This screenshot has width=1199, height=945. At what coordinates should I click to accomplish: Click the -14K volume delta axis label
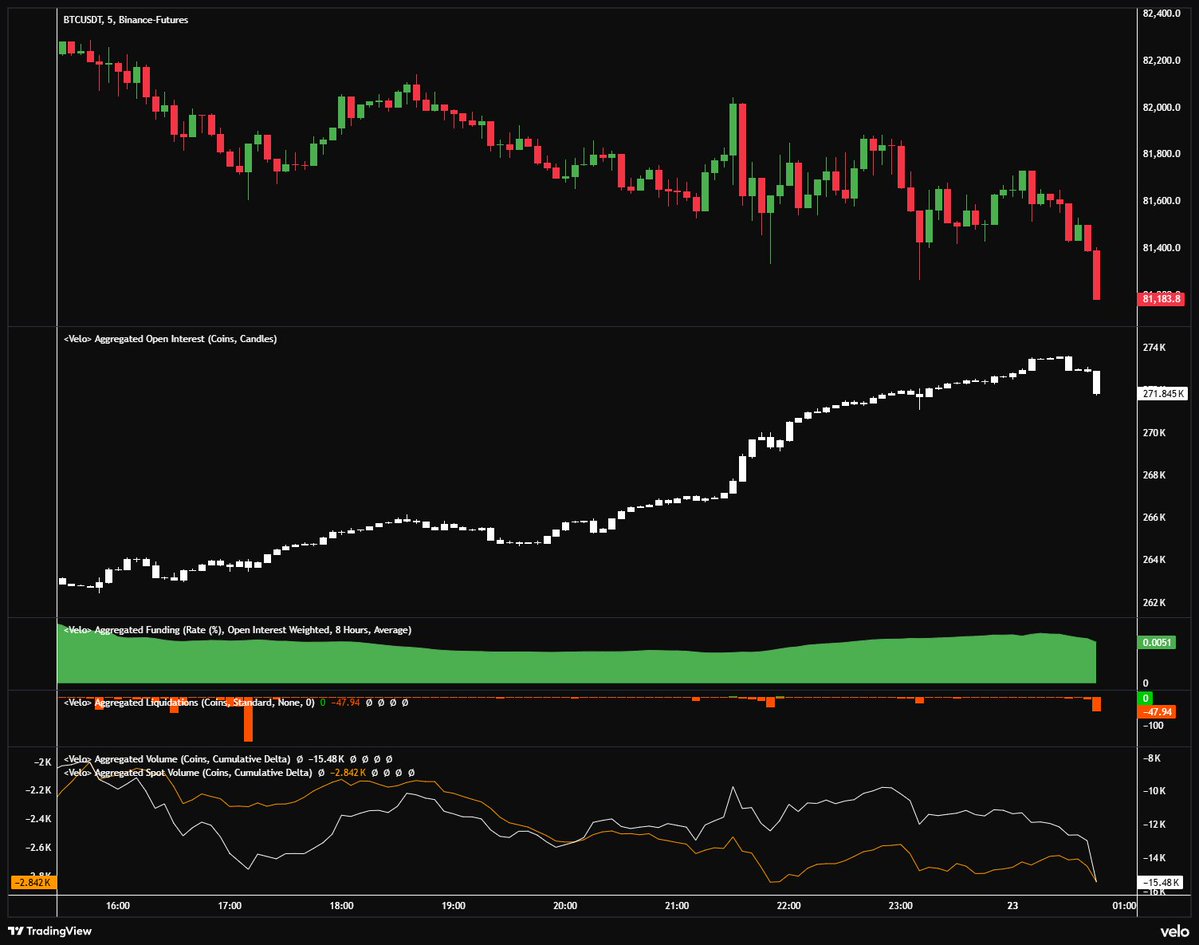tap(1154, 858)
